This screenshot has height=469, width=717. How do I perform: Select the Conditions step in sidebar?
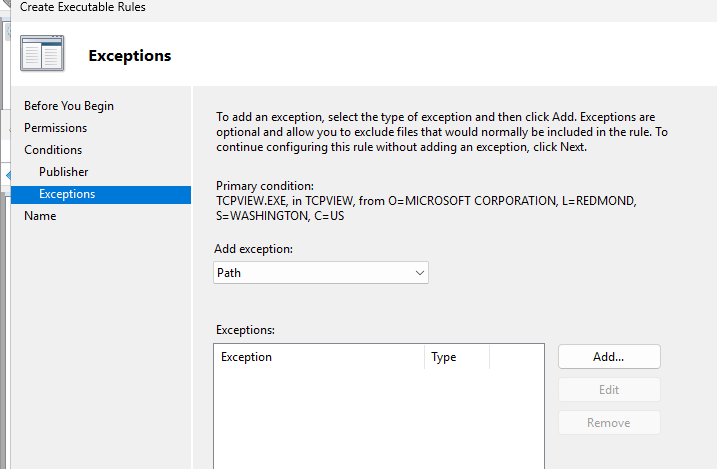53,150
